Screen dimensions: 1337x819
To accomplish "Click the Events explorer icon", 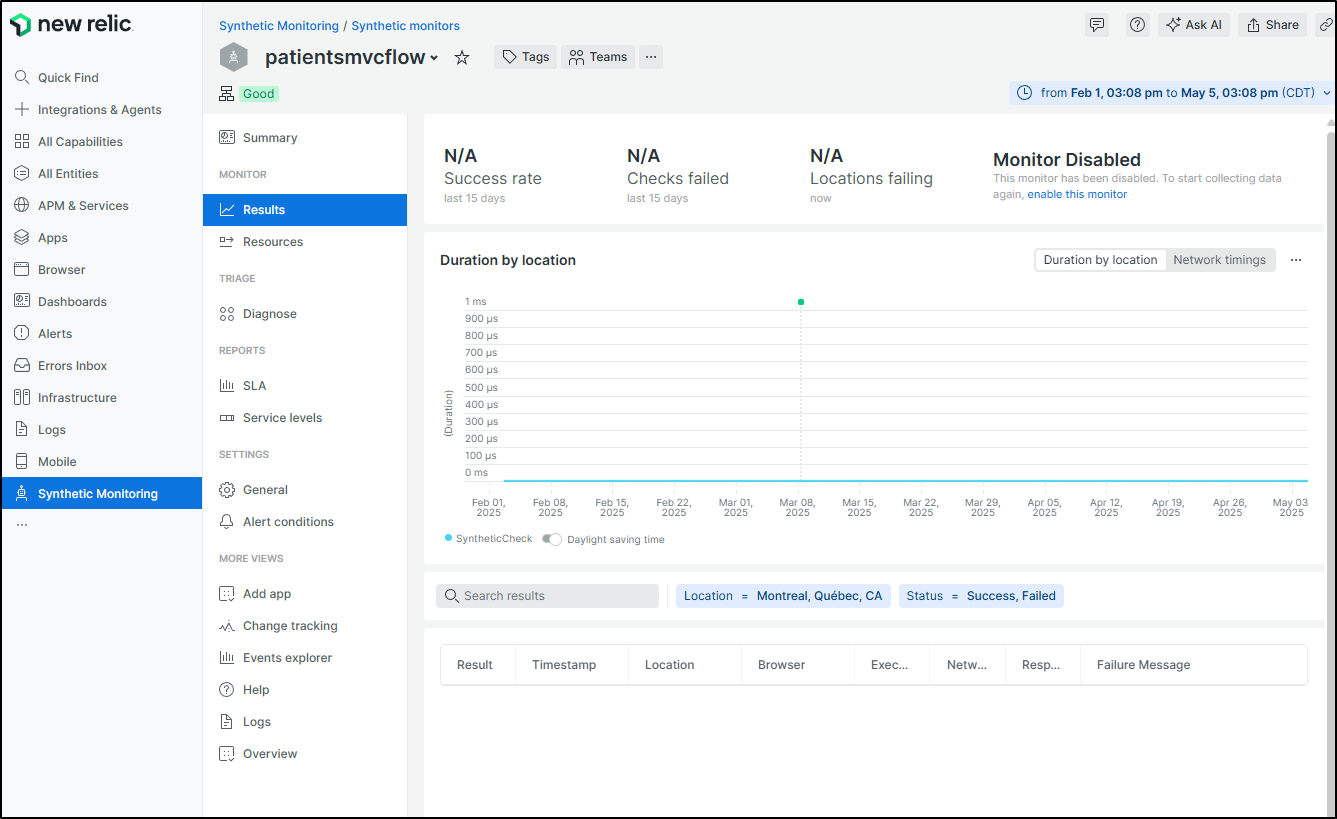I will (x=227, y=657).
